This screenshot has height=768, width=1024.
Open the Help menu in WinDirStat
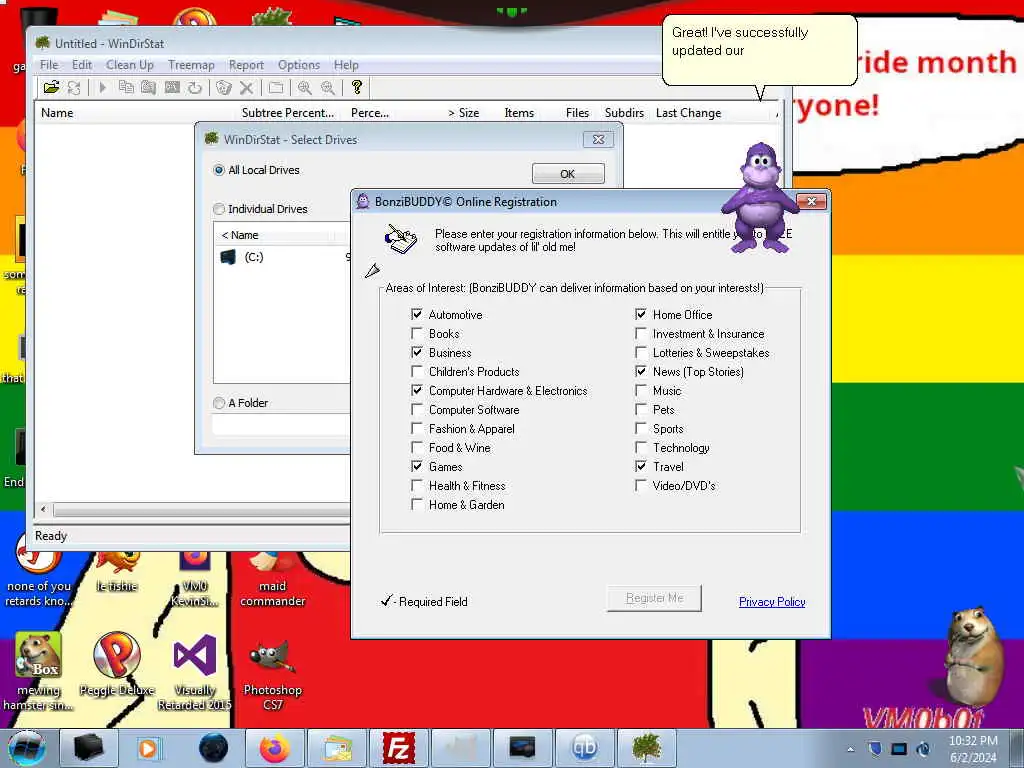pyautogui.click(x=346, y=65)
